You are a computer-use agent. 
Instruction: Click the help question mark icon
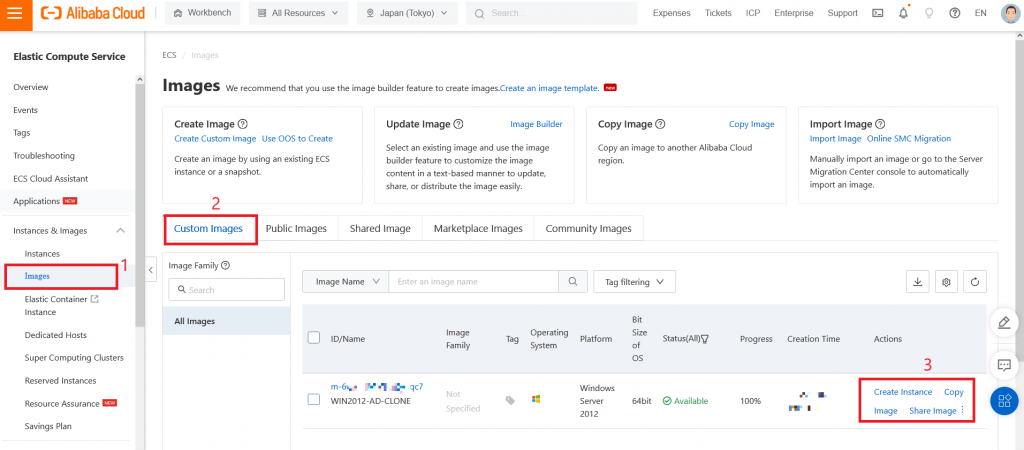[x=954, y=13]
